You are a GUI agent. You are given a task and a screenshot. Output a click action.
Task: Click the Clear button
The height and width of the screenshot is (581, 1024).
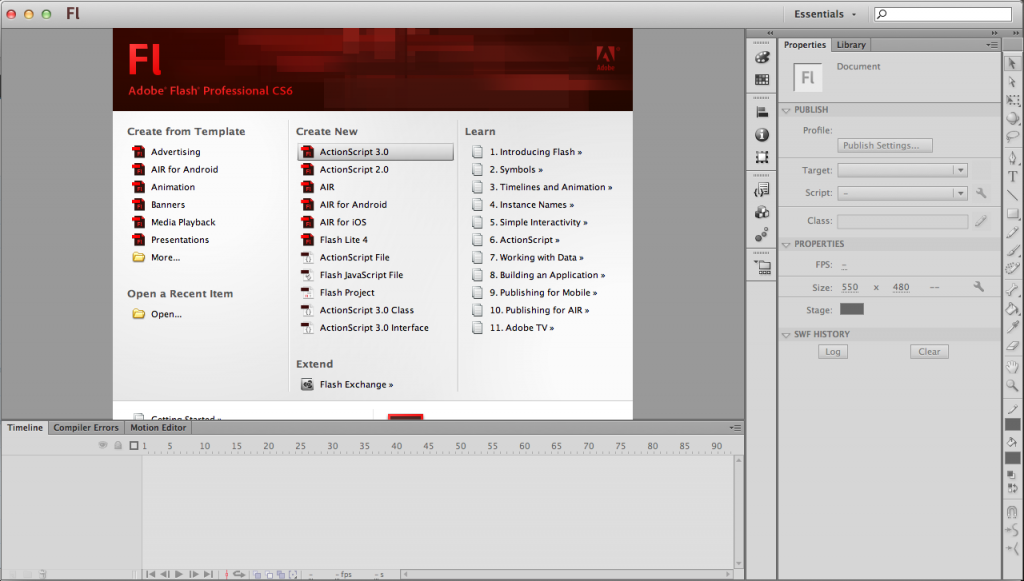coord(929,351)
